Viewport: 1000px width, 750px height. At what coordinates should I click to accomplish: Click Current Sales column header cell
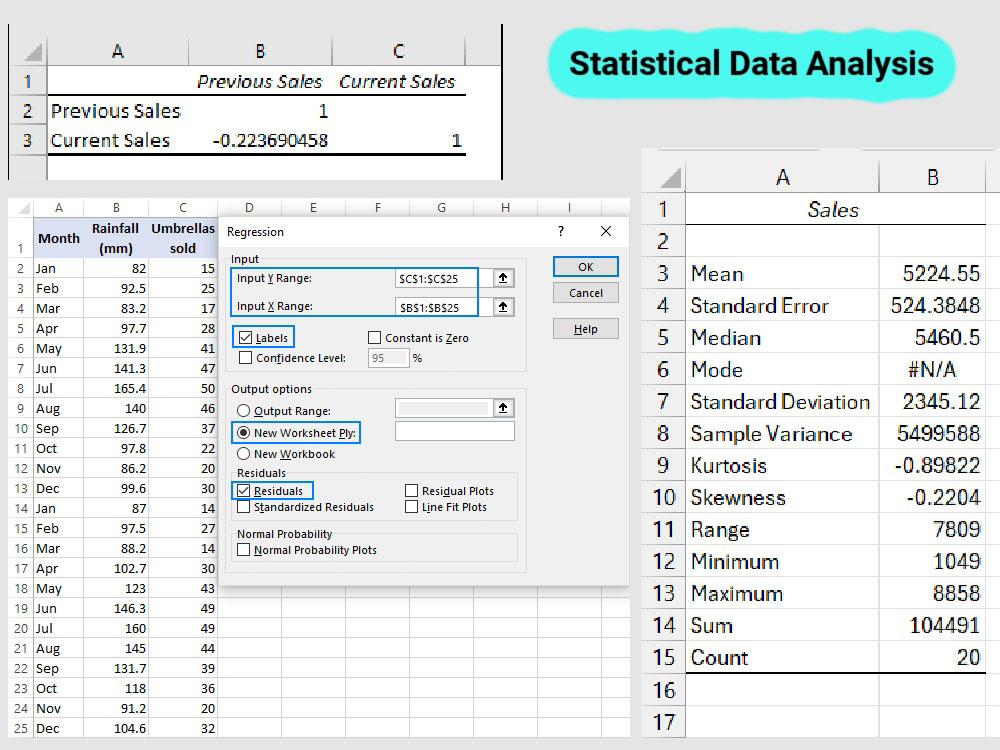pos(399,82)
